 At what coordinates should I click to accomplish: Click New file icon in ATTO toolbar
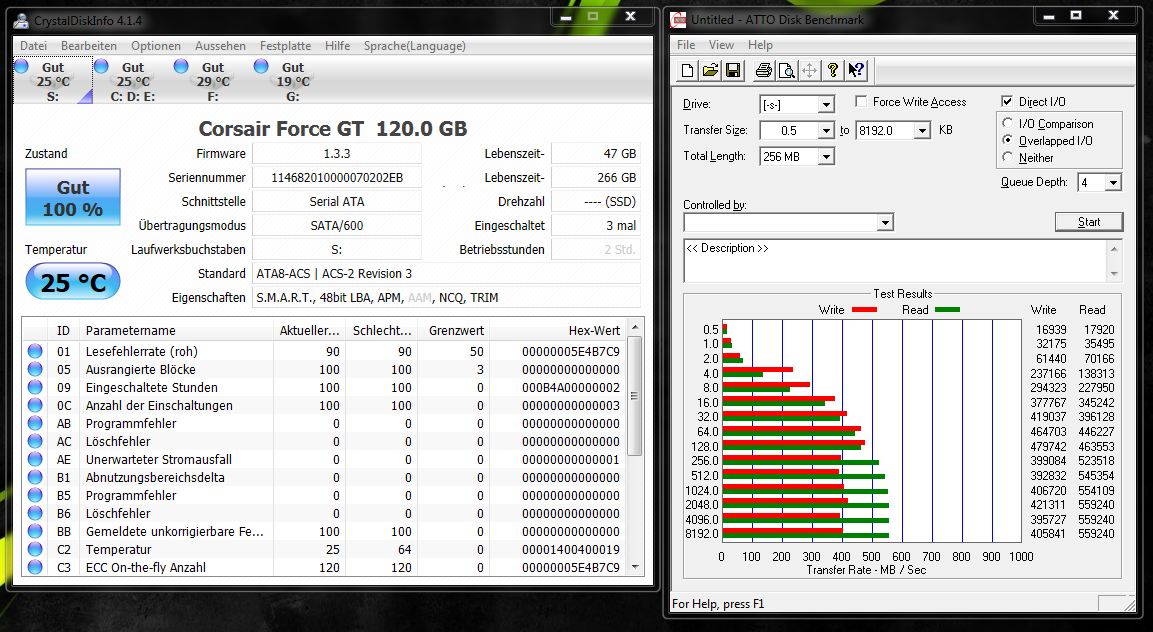pos(688,71)
